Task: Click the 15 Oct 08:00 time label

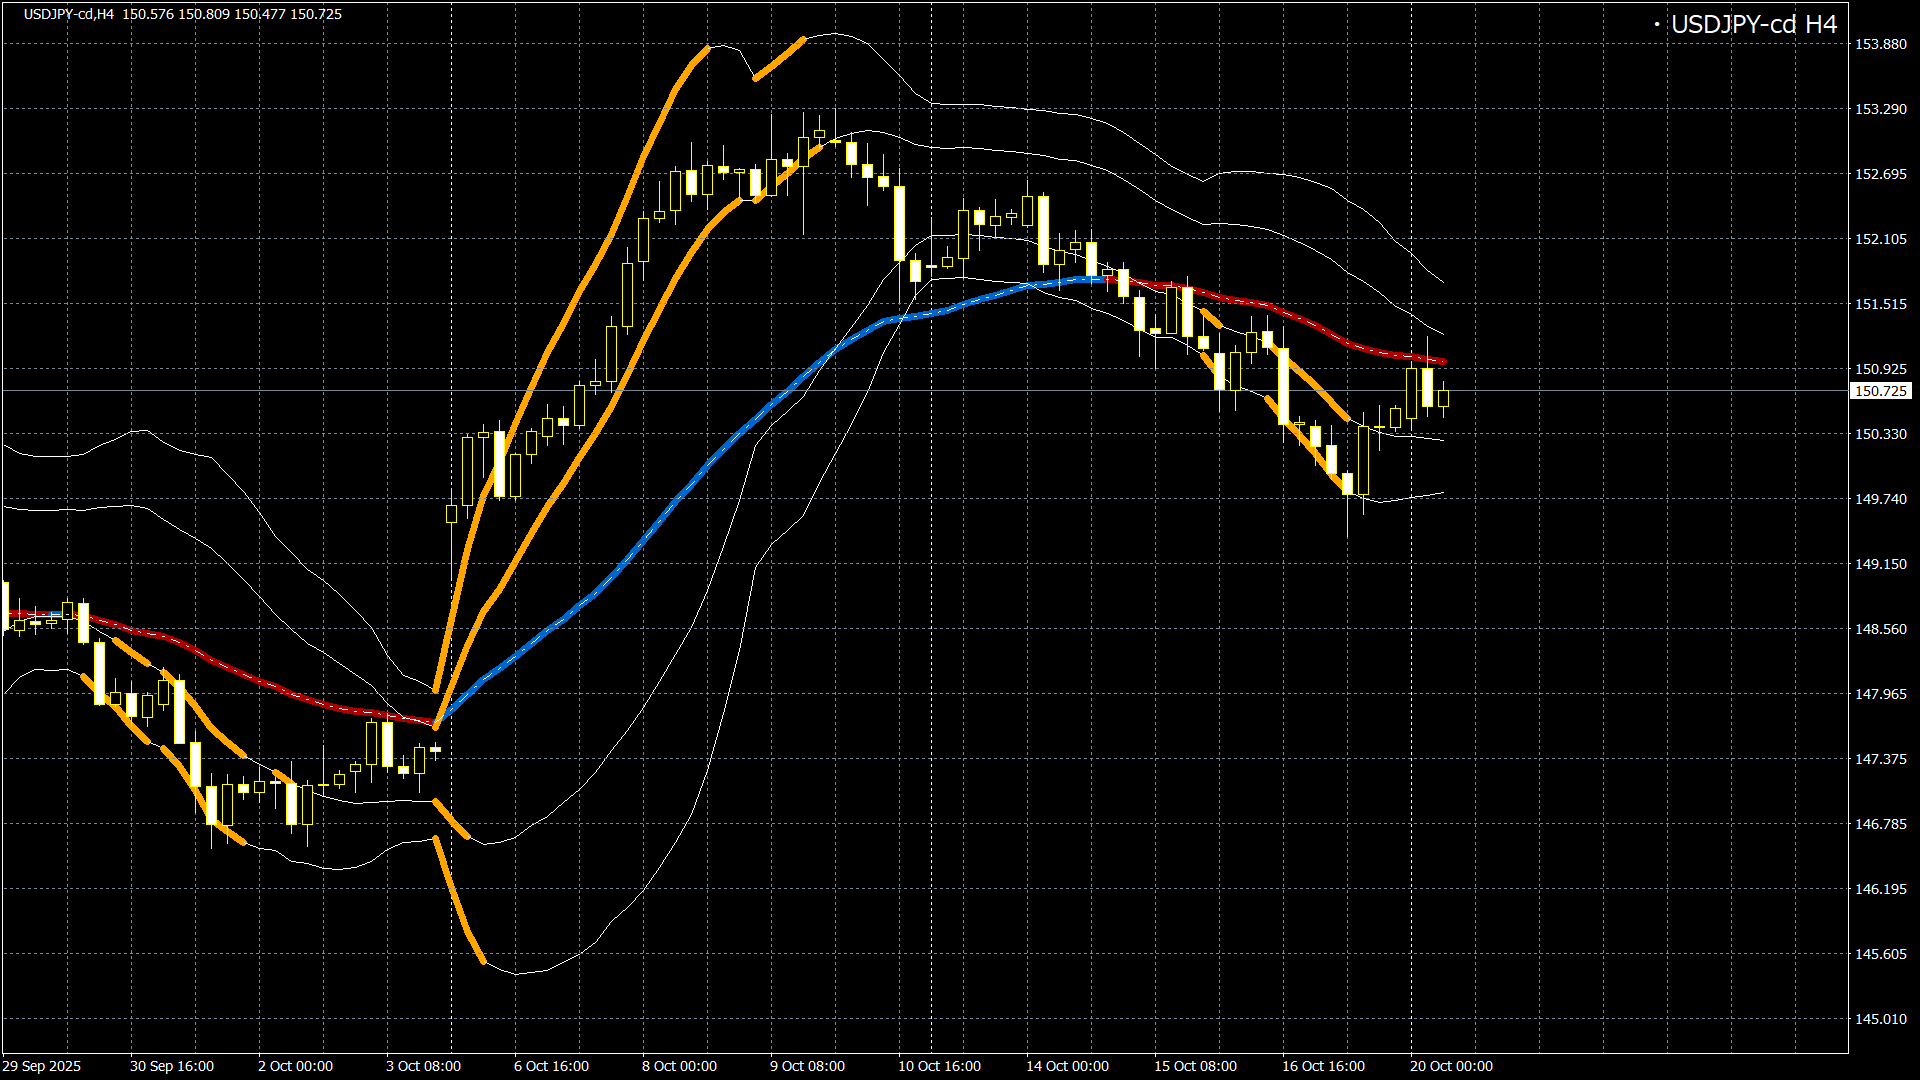Action: (x=1195, y=1066)
